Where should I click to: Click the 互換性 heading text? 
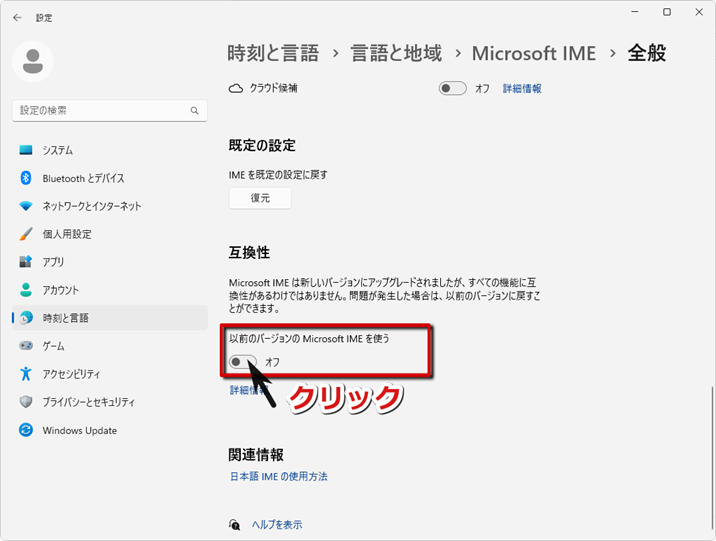pos(249,252)
